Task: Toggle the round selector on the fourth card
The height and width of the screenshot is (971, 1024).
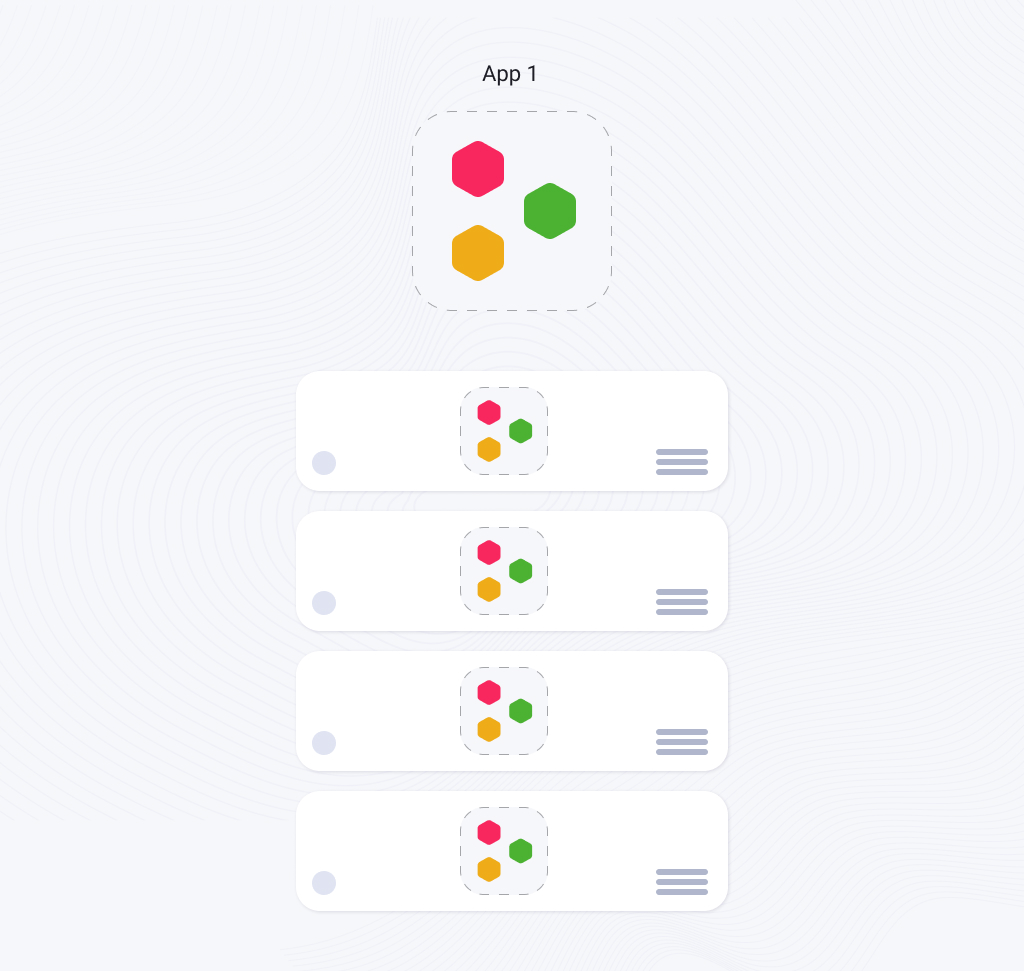Action: tap(324, 883)
